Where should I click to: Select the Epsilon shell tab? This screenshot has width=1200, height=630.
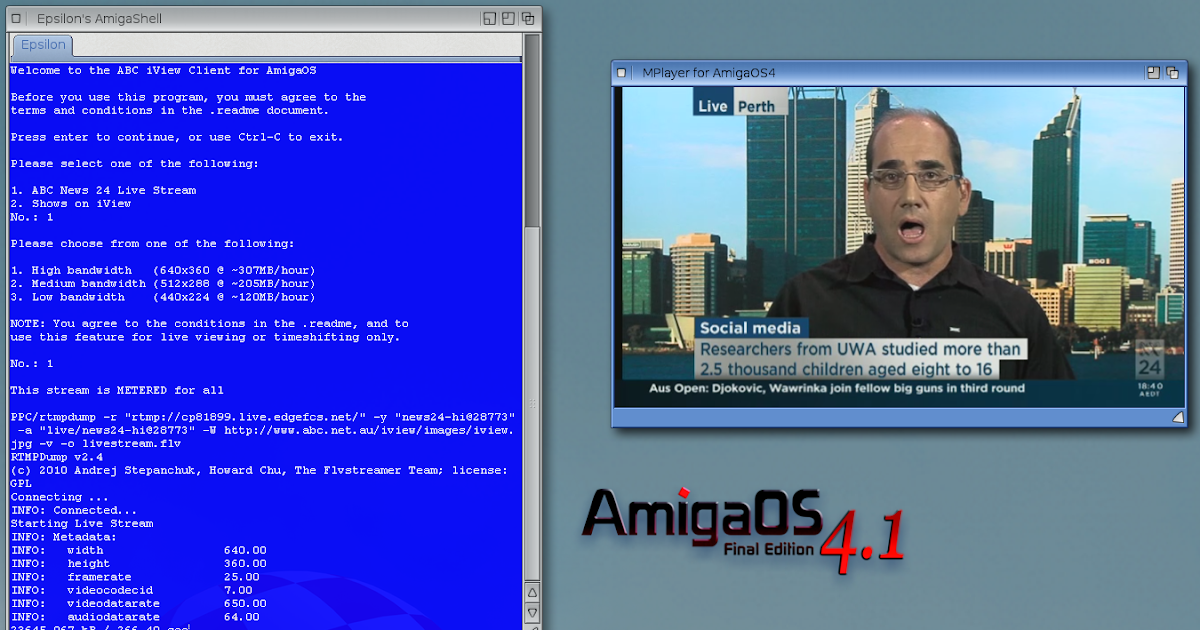pos(43,45)
